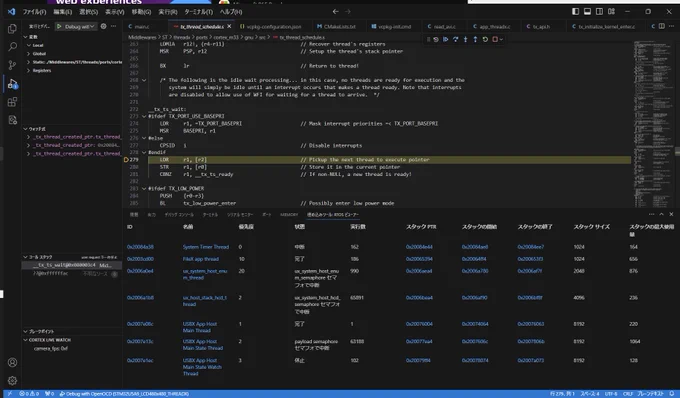The image size is (680, 398).
Task: Open the Customize Layout icon
Action: (x=611, y=12)
